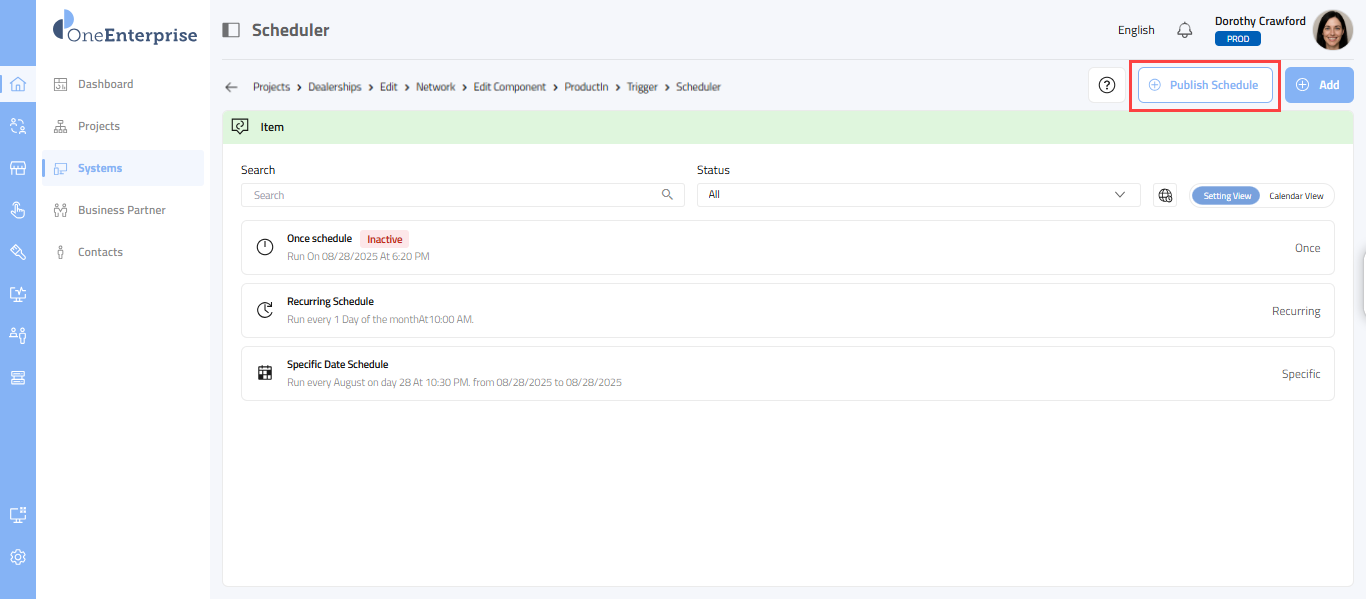Click the back arrow before breadcrumbs
Screen dimensions: 1366x599
[x=232, y=87]
